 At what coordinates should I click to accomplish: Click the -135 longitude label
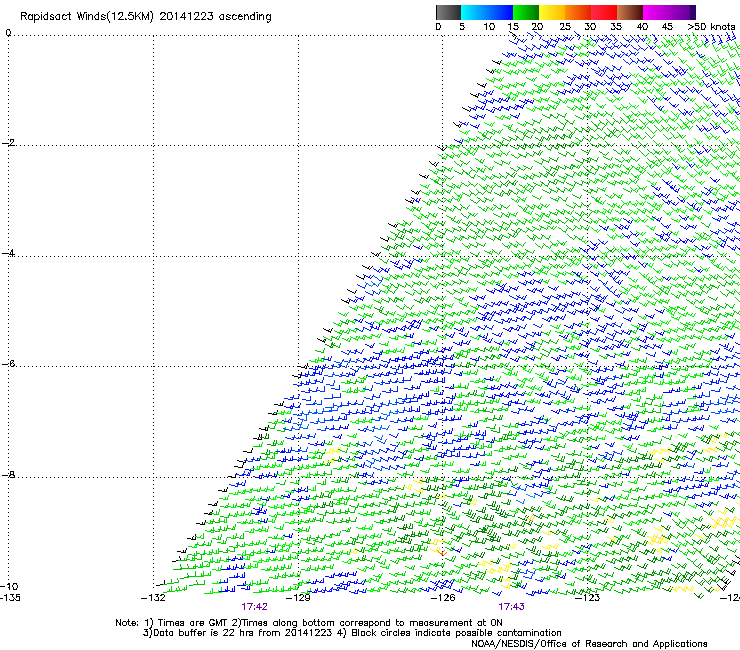click(10, 598)
